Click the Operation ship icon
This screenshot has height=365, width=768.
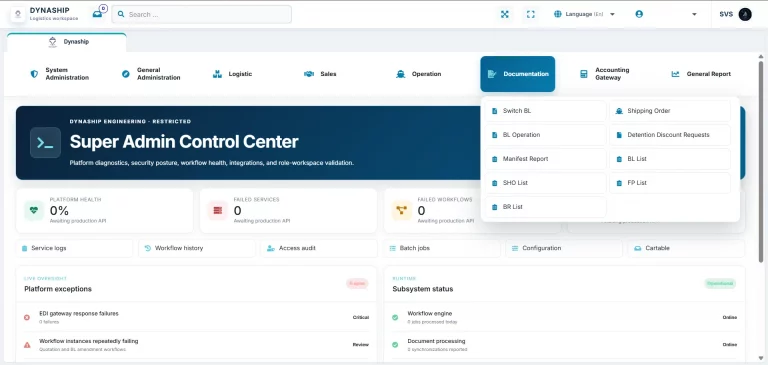(401, 74)
